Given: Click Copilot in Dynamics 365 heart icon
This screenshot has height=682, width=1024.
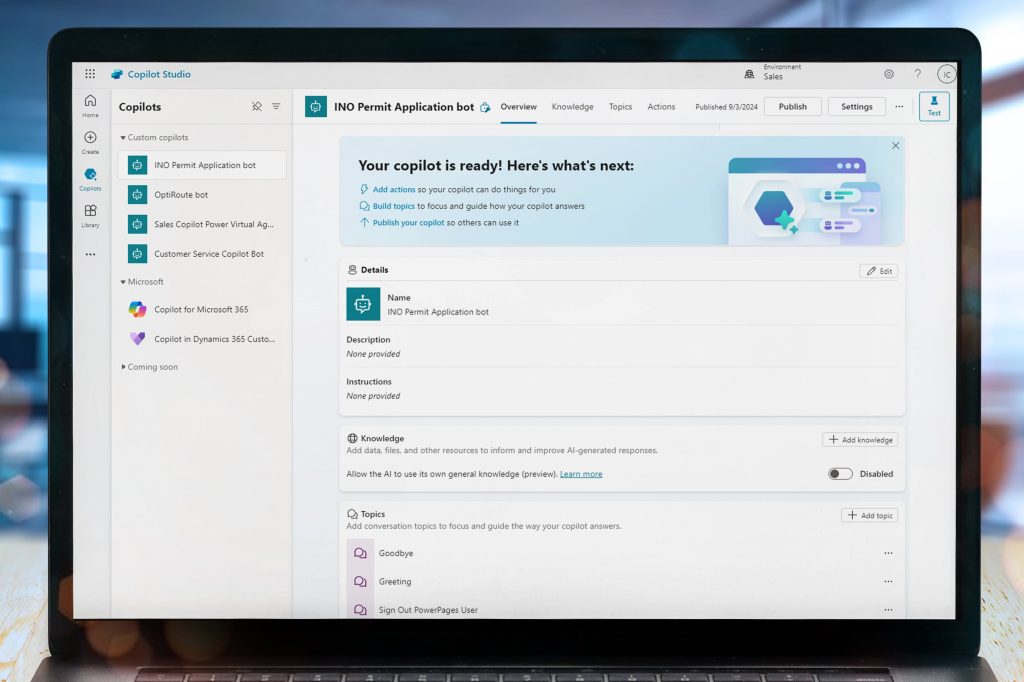Looking at the screenshot, I should pos(137,338).
